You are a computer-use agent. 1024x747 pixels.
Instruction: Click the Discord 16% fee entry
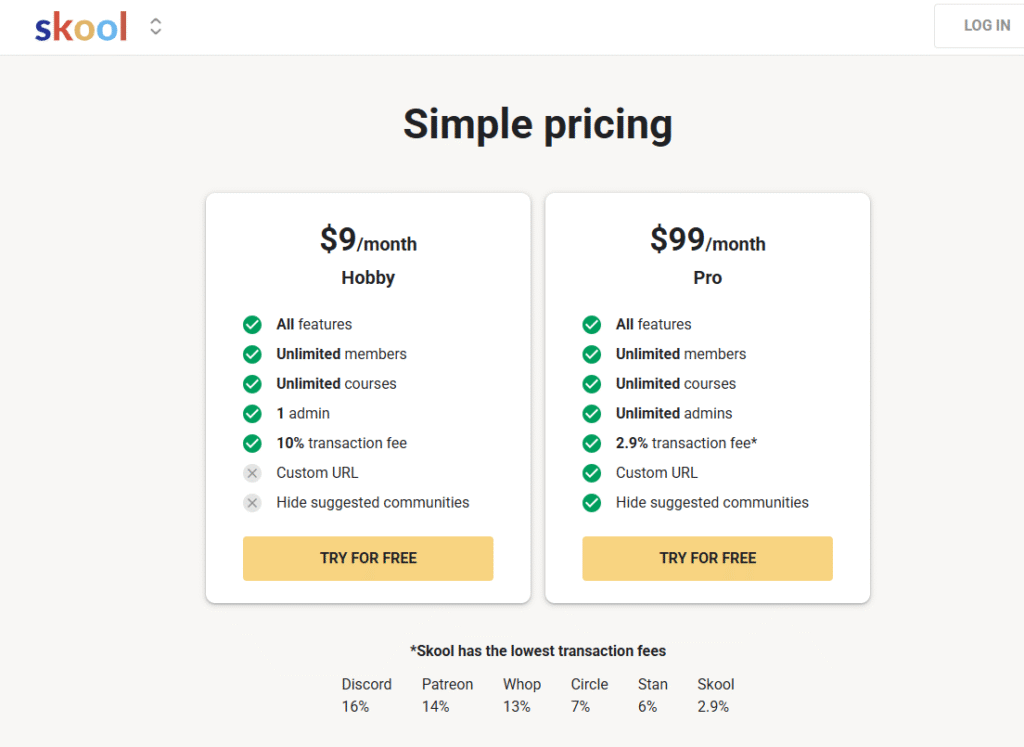(x=366, y=695)
